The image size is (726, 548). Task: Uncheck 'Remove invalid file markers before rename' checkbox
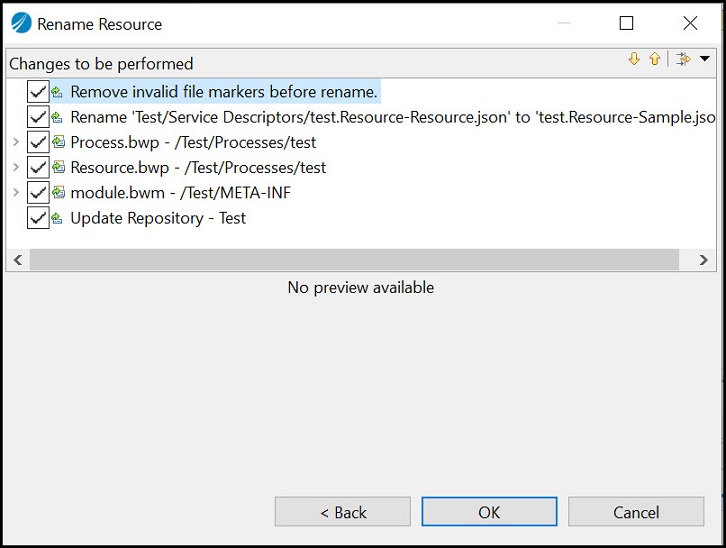pyautogui.click(x=38, y=92)
